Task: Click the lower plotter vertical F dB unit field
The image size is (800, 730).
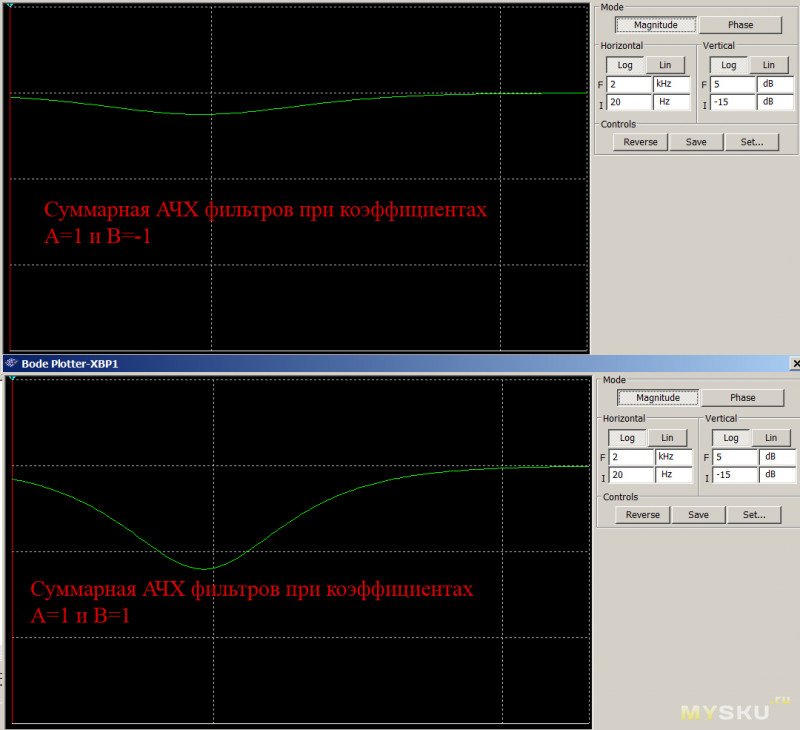Action: click(776, 457)
